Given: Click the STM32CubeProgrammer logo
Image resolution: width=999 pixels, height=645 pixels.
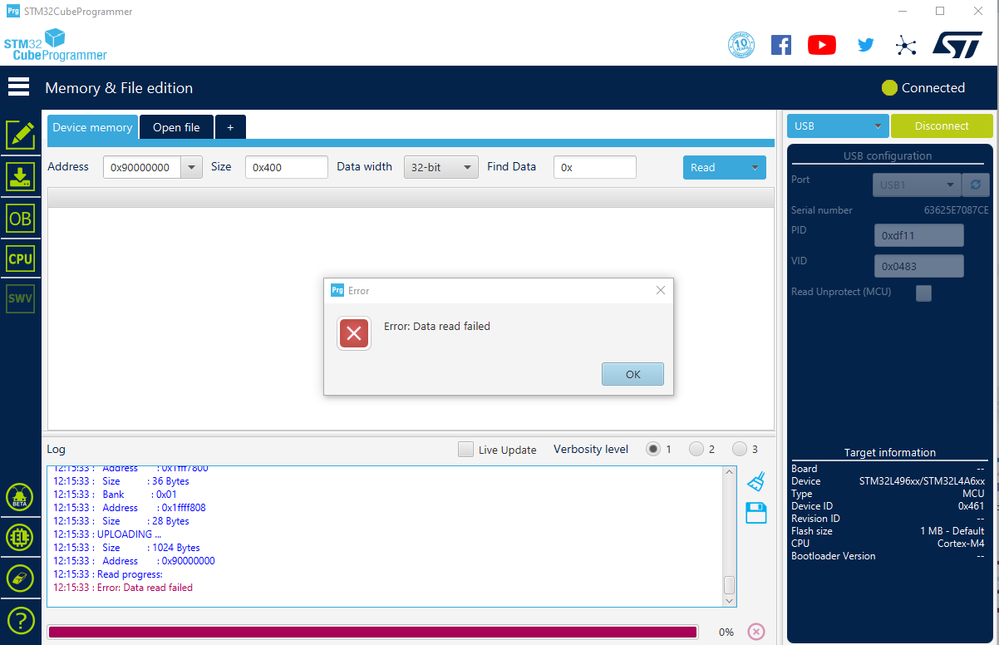Looking at the screenshot, I should click(55, 45).
